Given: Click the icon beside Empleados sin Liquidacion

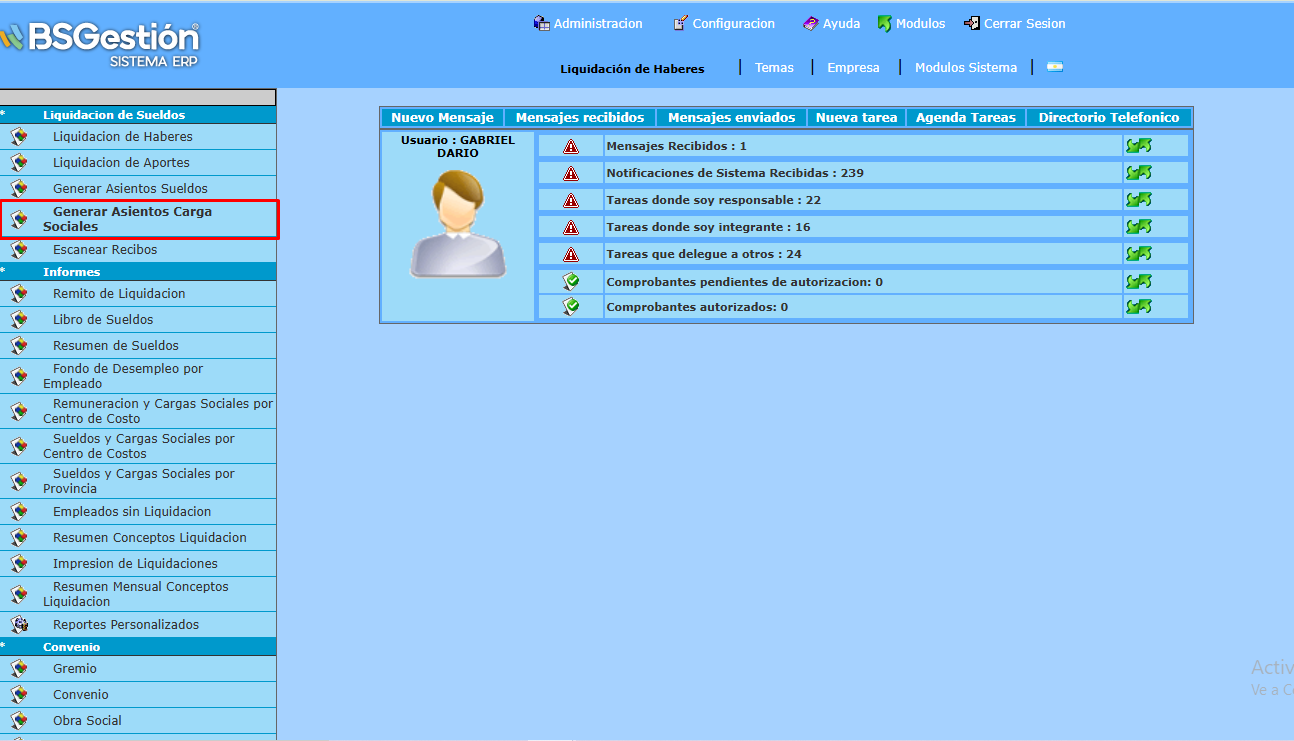Looking at the screenshot, I should 19,512.
